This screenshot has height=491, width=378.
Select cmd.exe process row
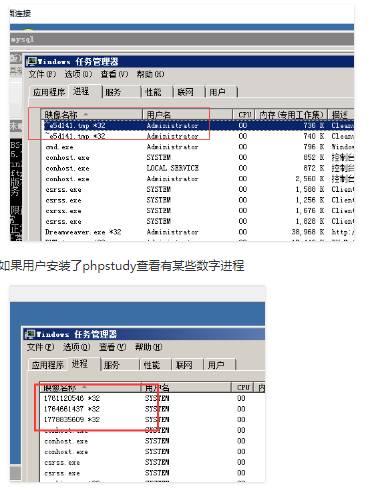[199, 147]
